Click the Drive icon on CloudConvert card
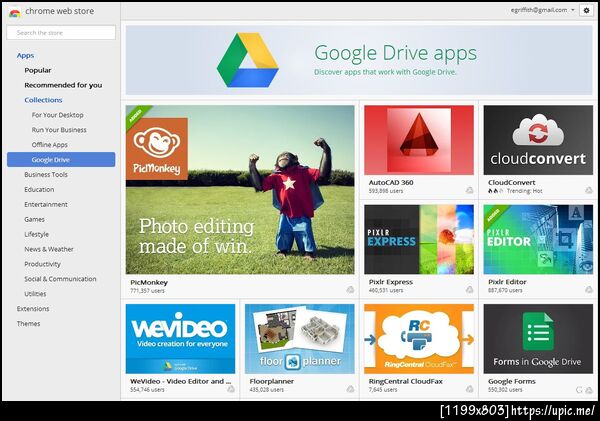The height and width of the screenshot is (421, 600). coord(589,190)
